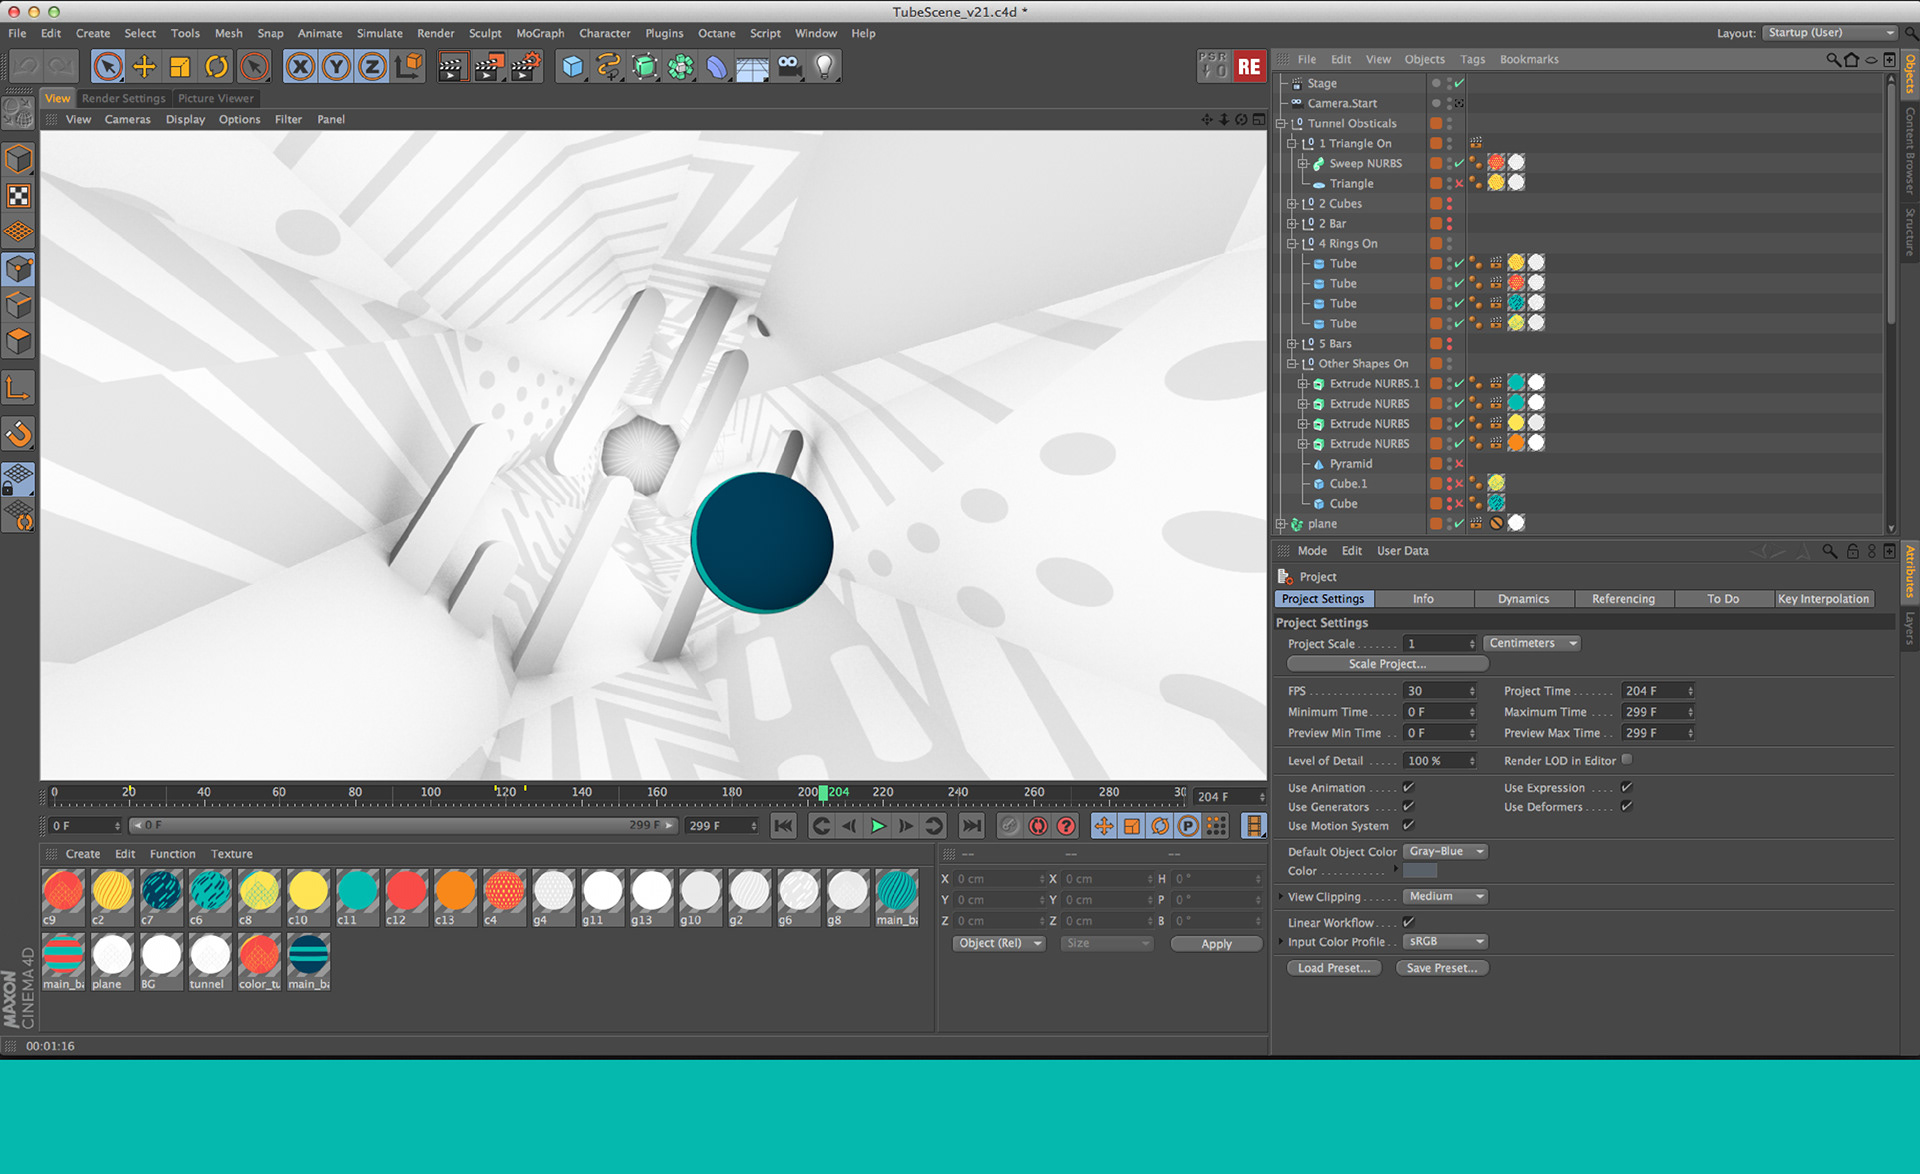Open the Centimeters unit dropdown
The width and height of the screenshot is (1920, 1174).
(x=1531, y=643)
